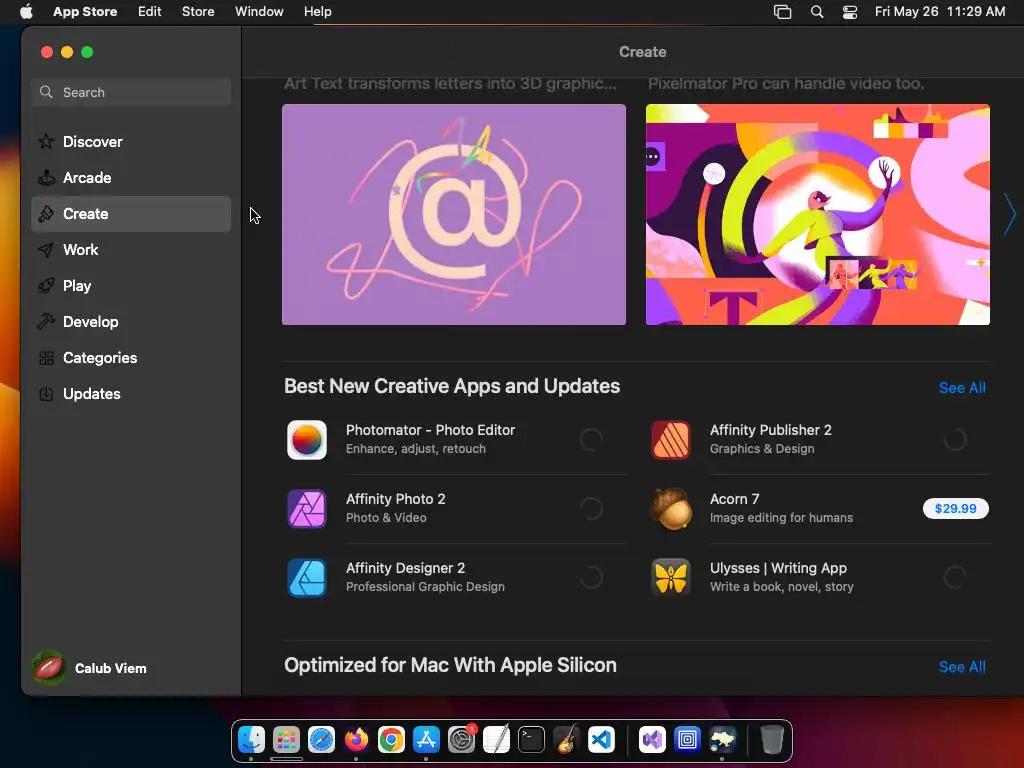Image resolution: width=1024 pixels, height=768 pixels.
Task: Click 'Affinity Publisher 2' title text
Action: (771, 430)
